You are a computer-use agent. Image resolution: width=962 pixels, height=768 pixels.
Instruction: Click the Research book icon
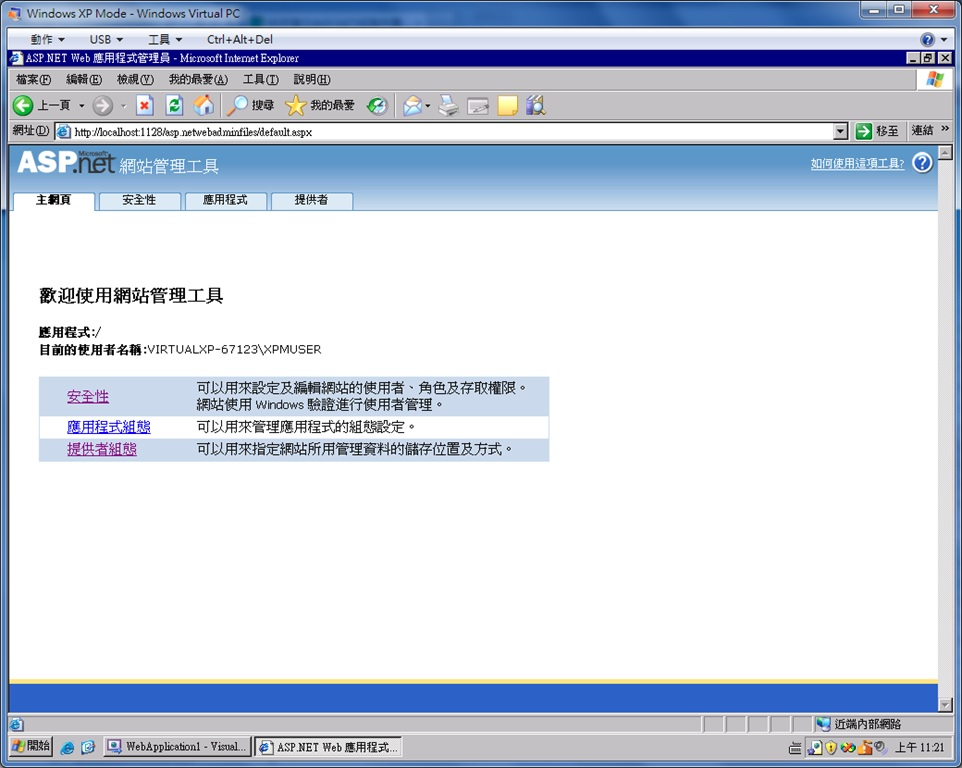(536, 106)
